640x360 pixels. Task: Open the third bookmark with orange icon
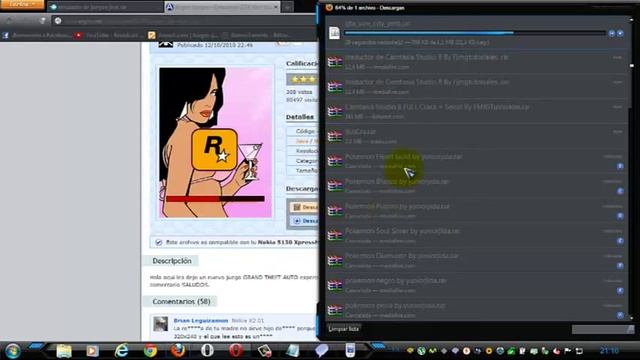[x=184, y=36]
